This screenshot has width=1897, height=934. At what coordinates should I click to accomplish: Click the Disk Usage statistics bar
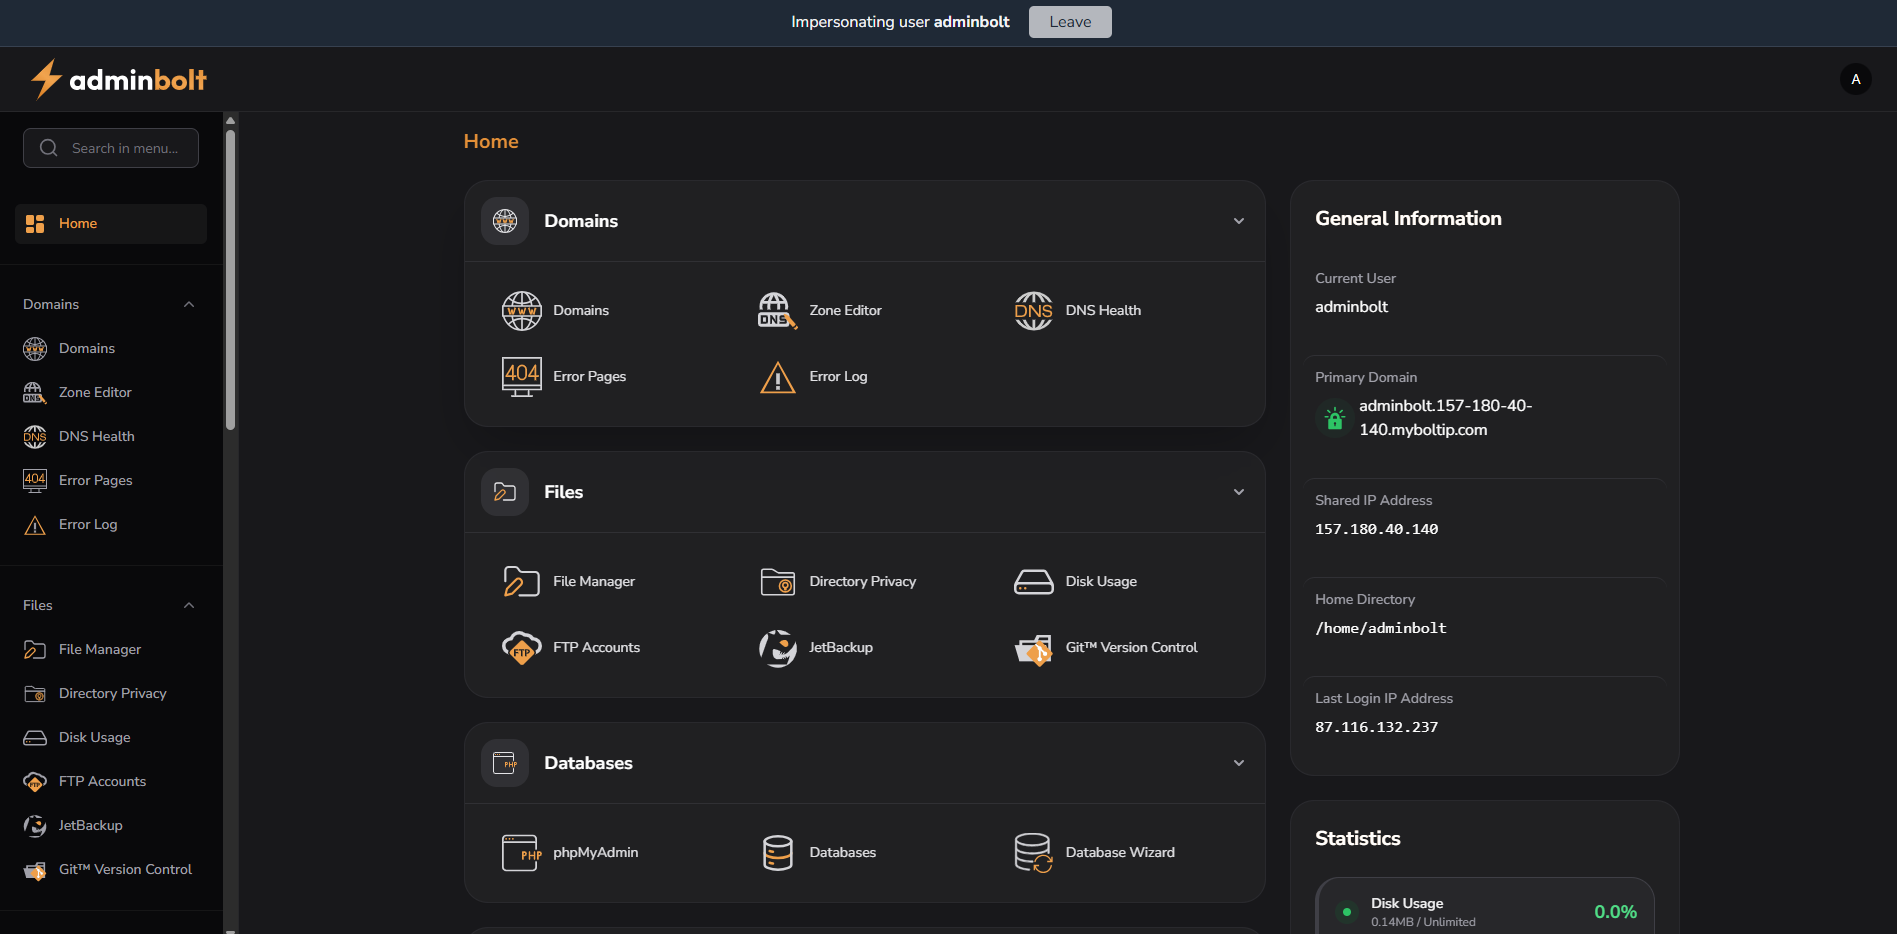point(1484,910)
